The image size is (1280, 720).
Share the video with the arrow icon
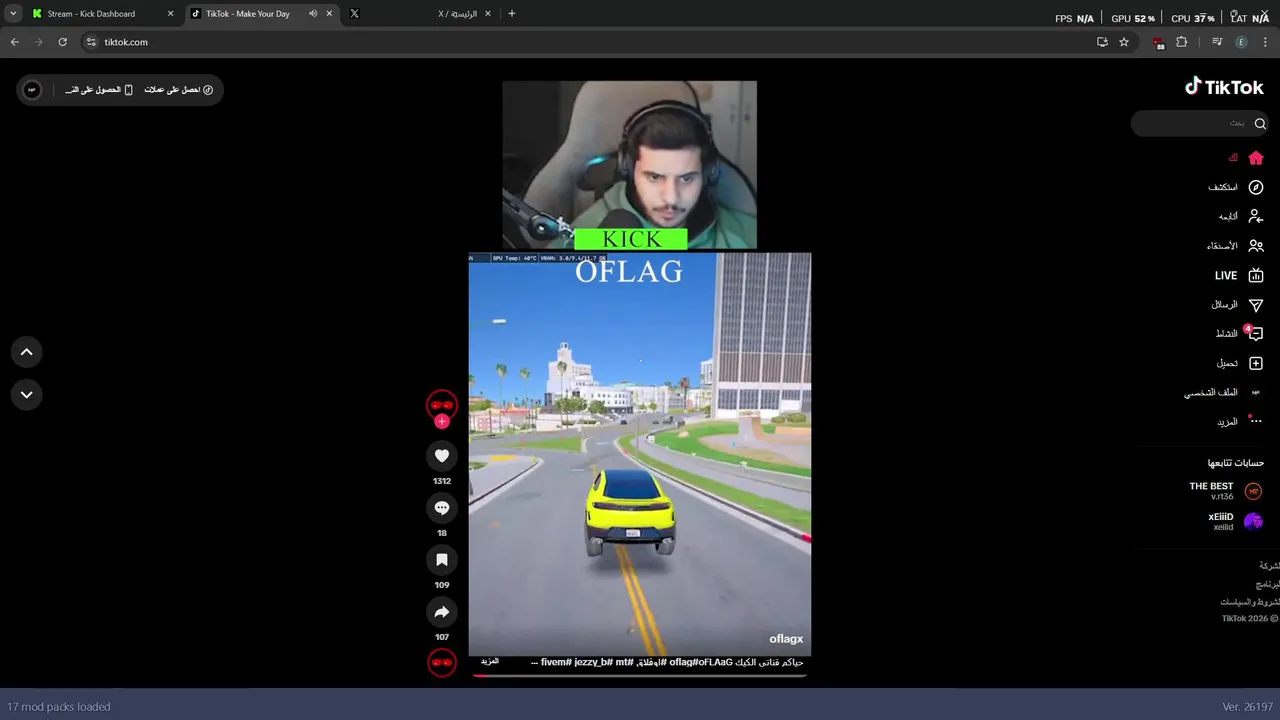point(442,612)
